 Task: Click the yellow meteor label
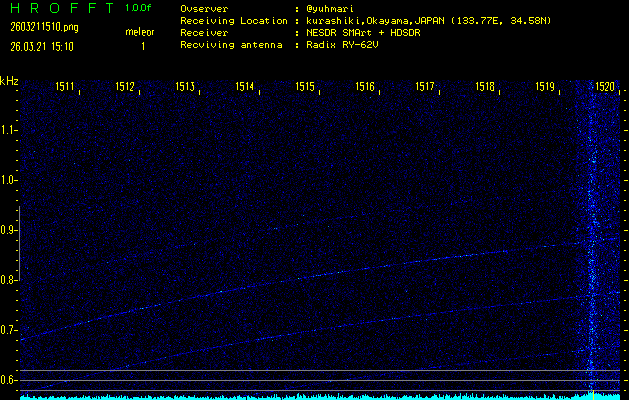[139, 33]
